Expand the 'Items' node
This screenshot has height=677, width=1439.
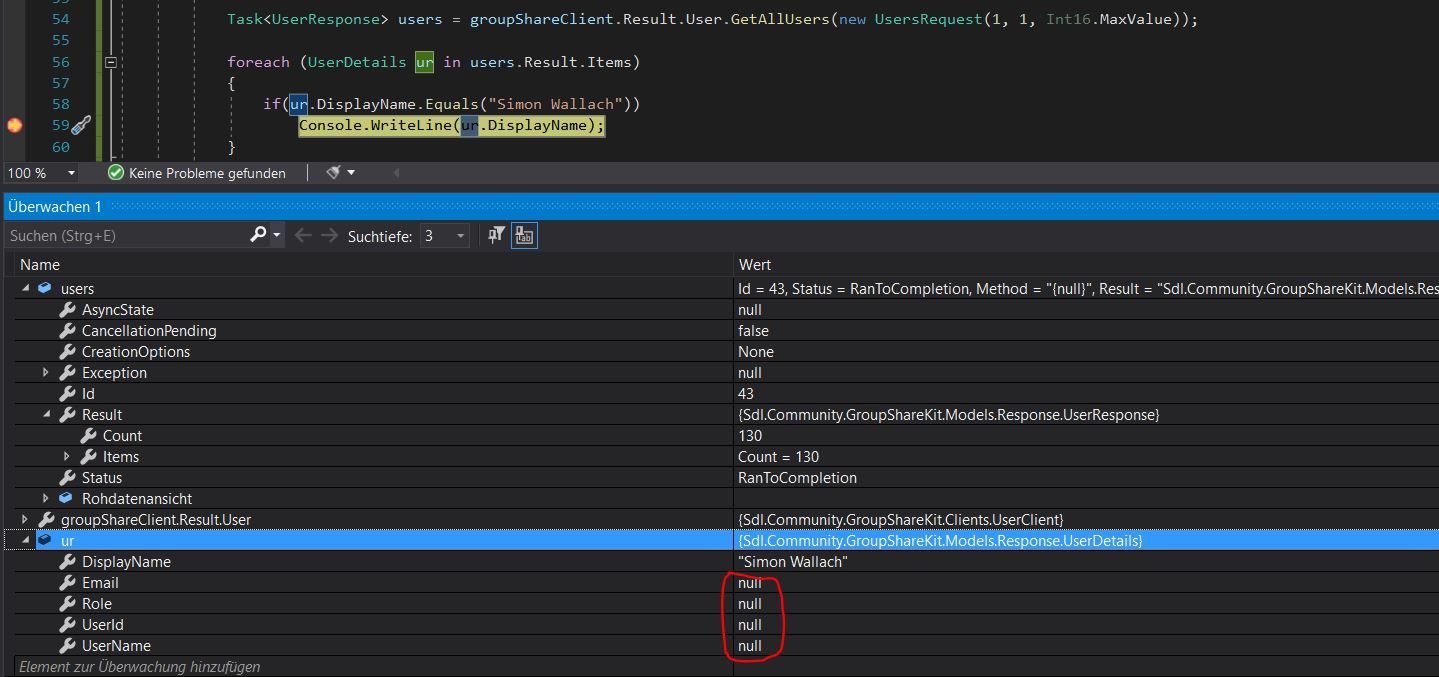pos(67,457)
